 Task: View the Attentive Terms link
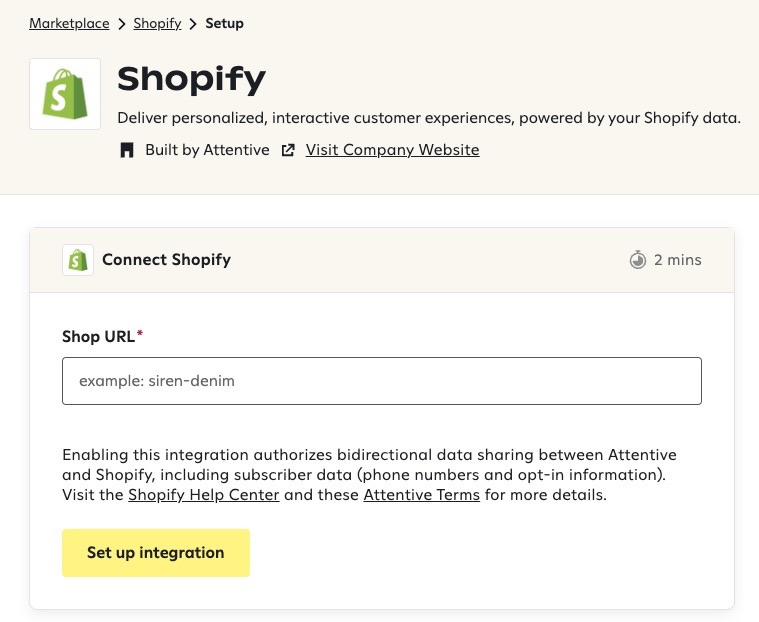[x=421, y=495]
